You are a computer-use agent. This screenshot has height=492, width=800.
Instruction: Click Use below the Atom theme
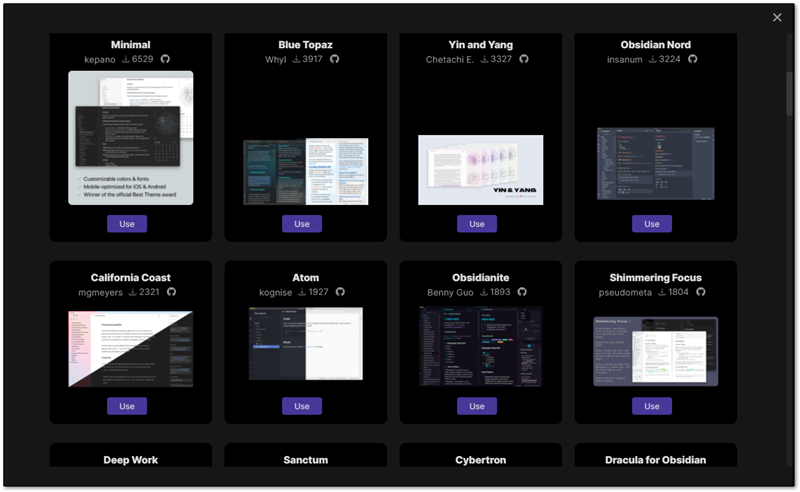tap(302, 406)
